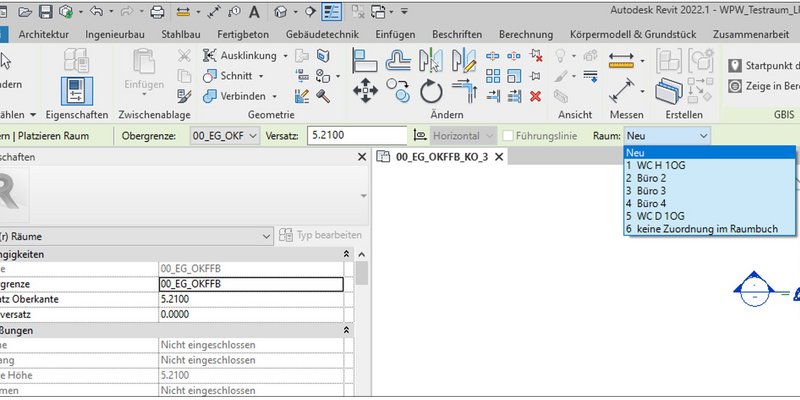800x400 pixels.
Task: Click the Undo arrow in Quick Access toolbar
Action: tap(96, 12)
